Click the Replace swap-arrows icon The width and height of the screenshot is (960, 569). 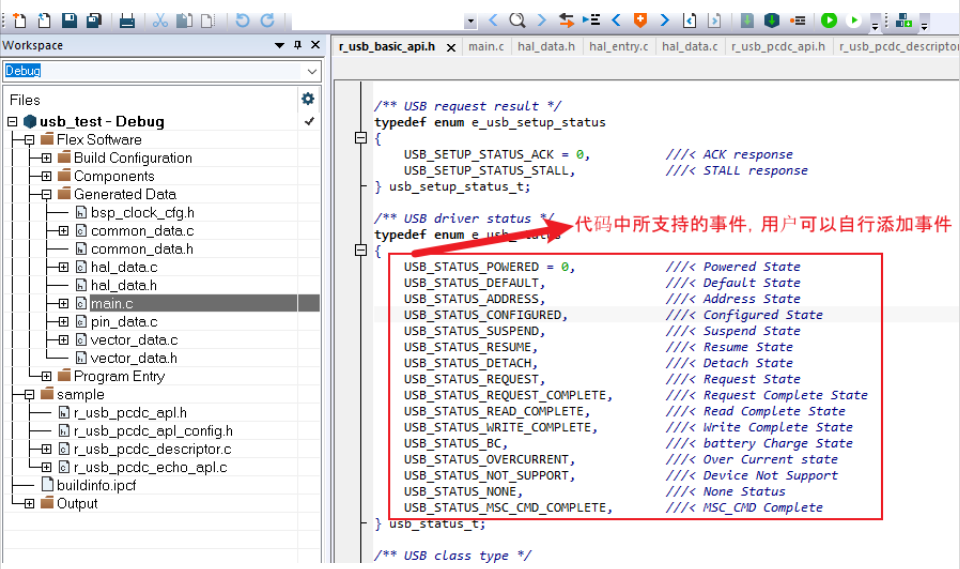pyautogui.click(x=566, y=21)
